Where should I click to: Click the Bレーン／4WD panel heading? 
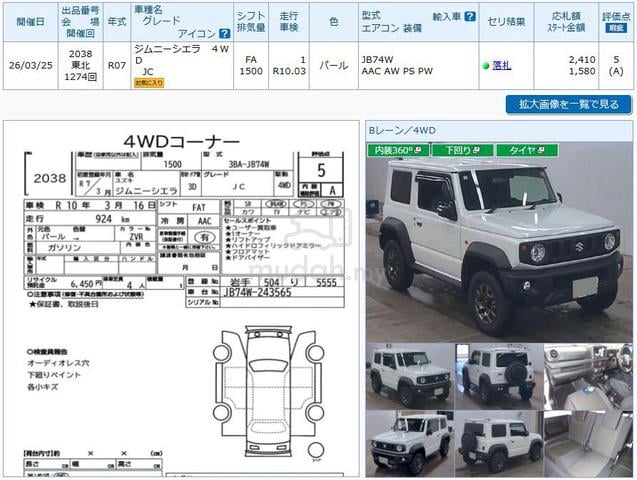coord(402,130)
